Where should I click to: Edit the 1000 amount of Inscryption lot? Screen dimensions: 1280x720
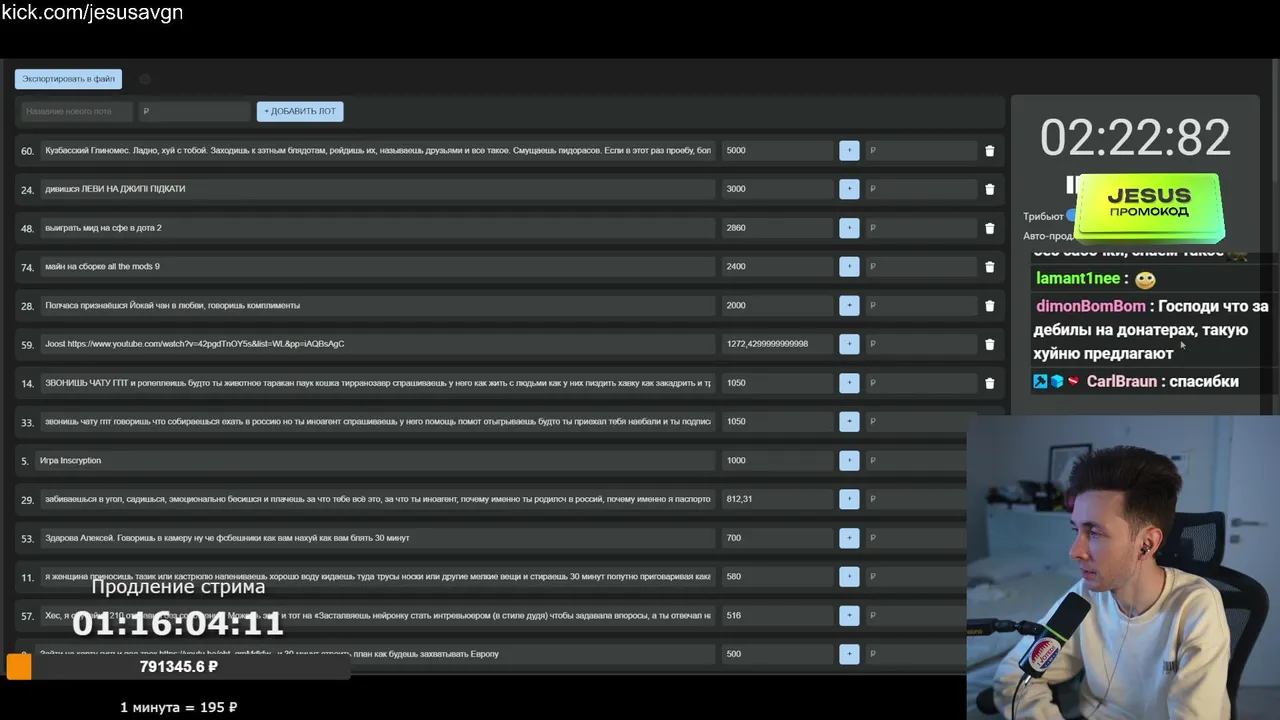click(778, 460)
